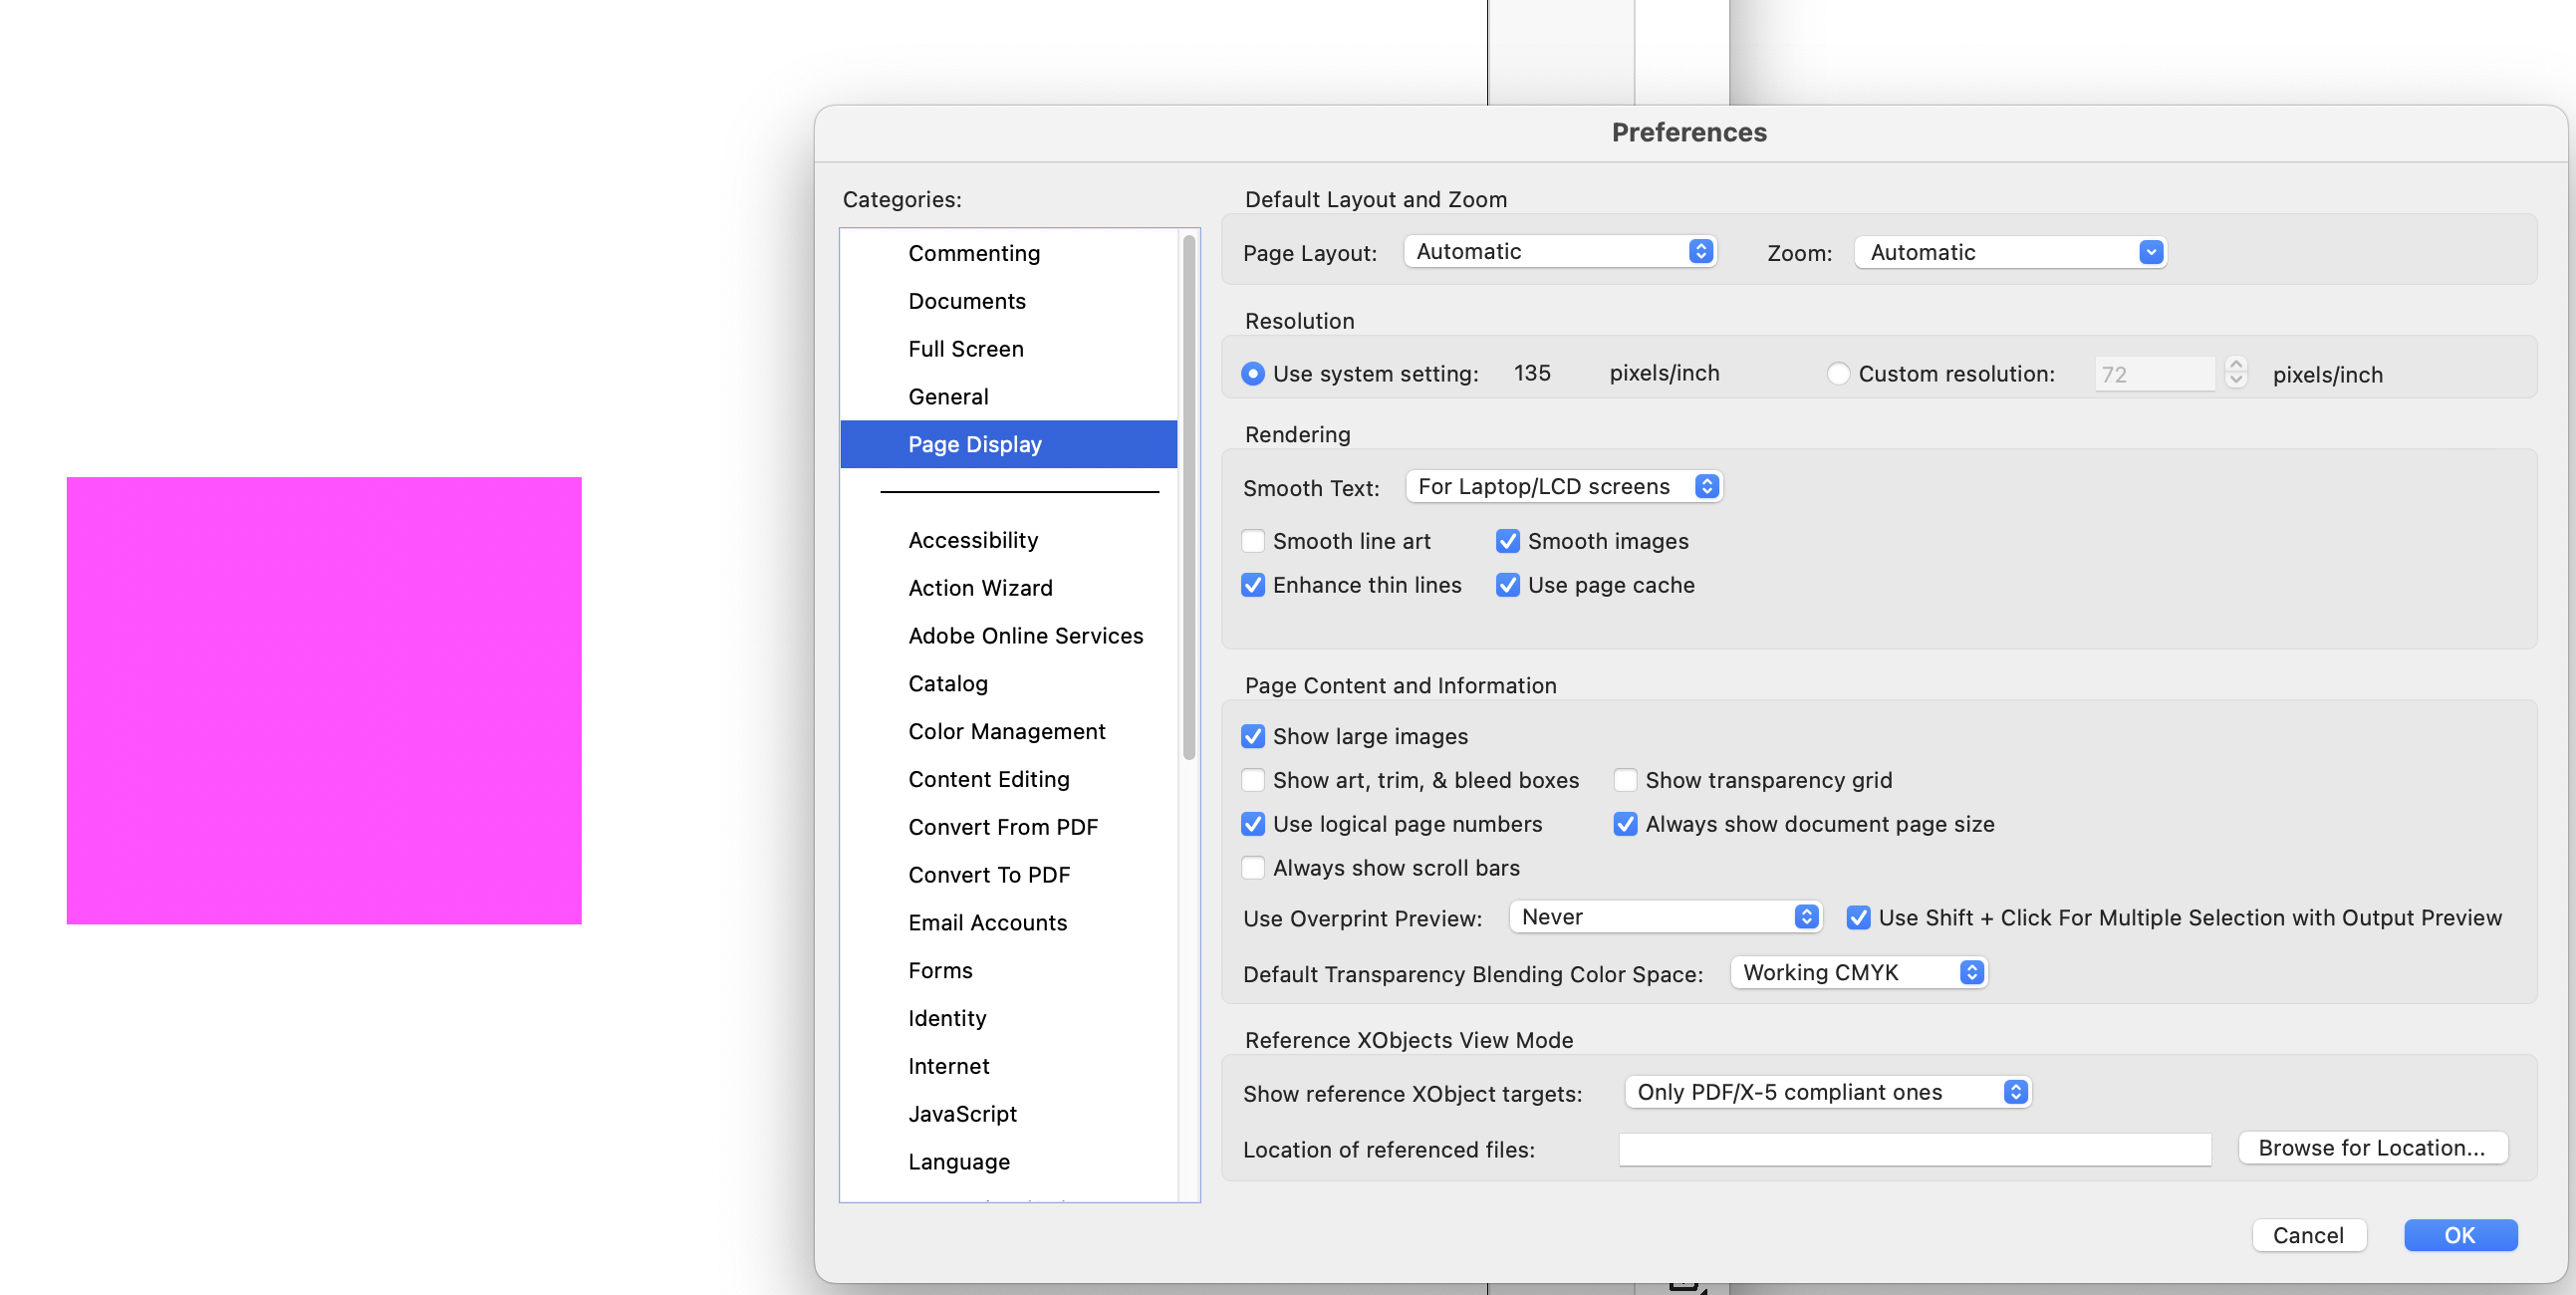Confirm preferences with the OK button
The image size is (2576, 1295).
point(2461,1234)
